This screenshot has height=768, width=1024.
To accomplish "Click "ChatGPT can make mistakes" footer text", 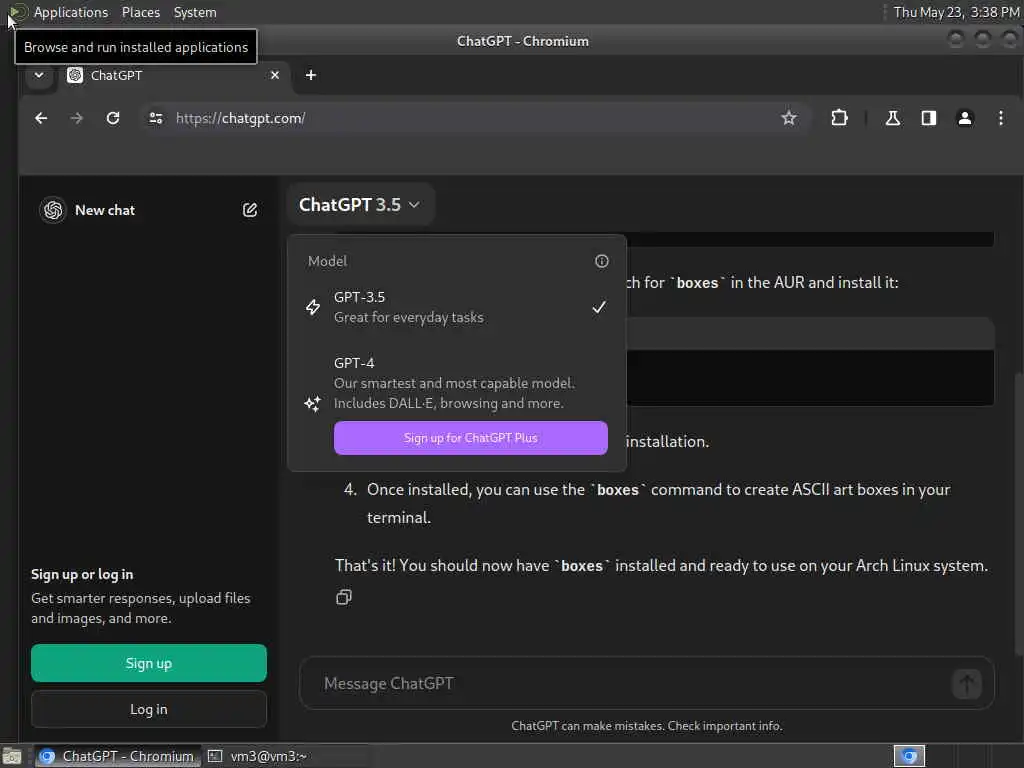I will [647, 726].
